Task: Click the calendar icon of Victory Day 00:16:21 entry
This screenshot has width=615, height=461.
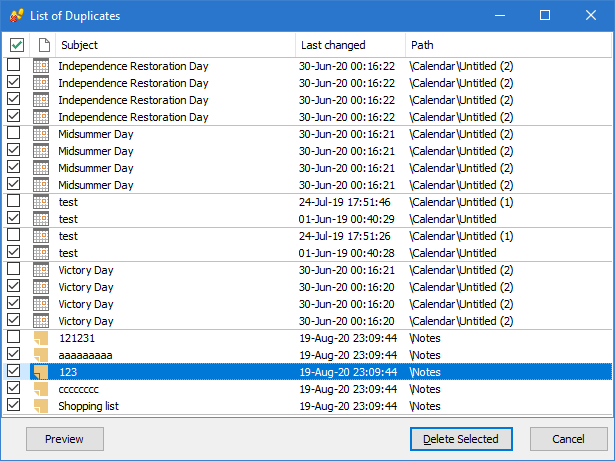Action: 41,270
